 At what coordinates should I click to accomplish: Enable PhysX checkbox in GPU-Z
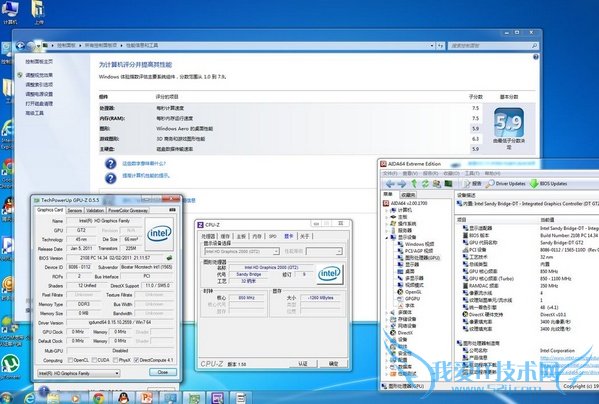tap(115, 360)
